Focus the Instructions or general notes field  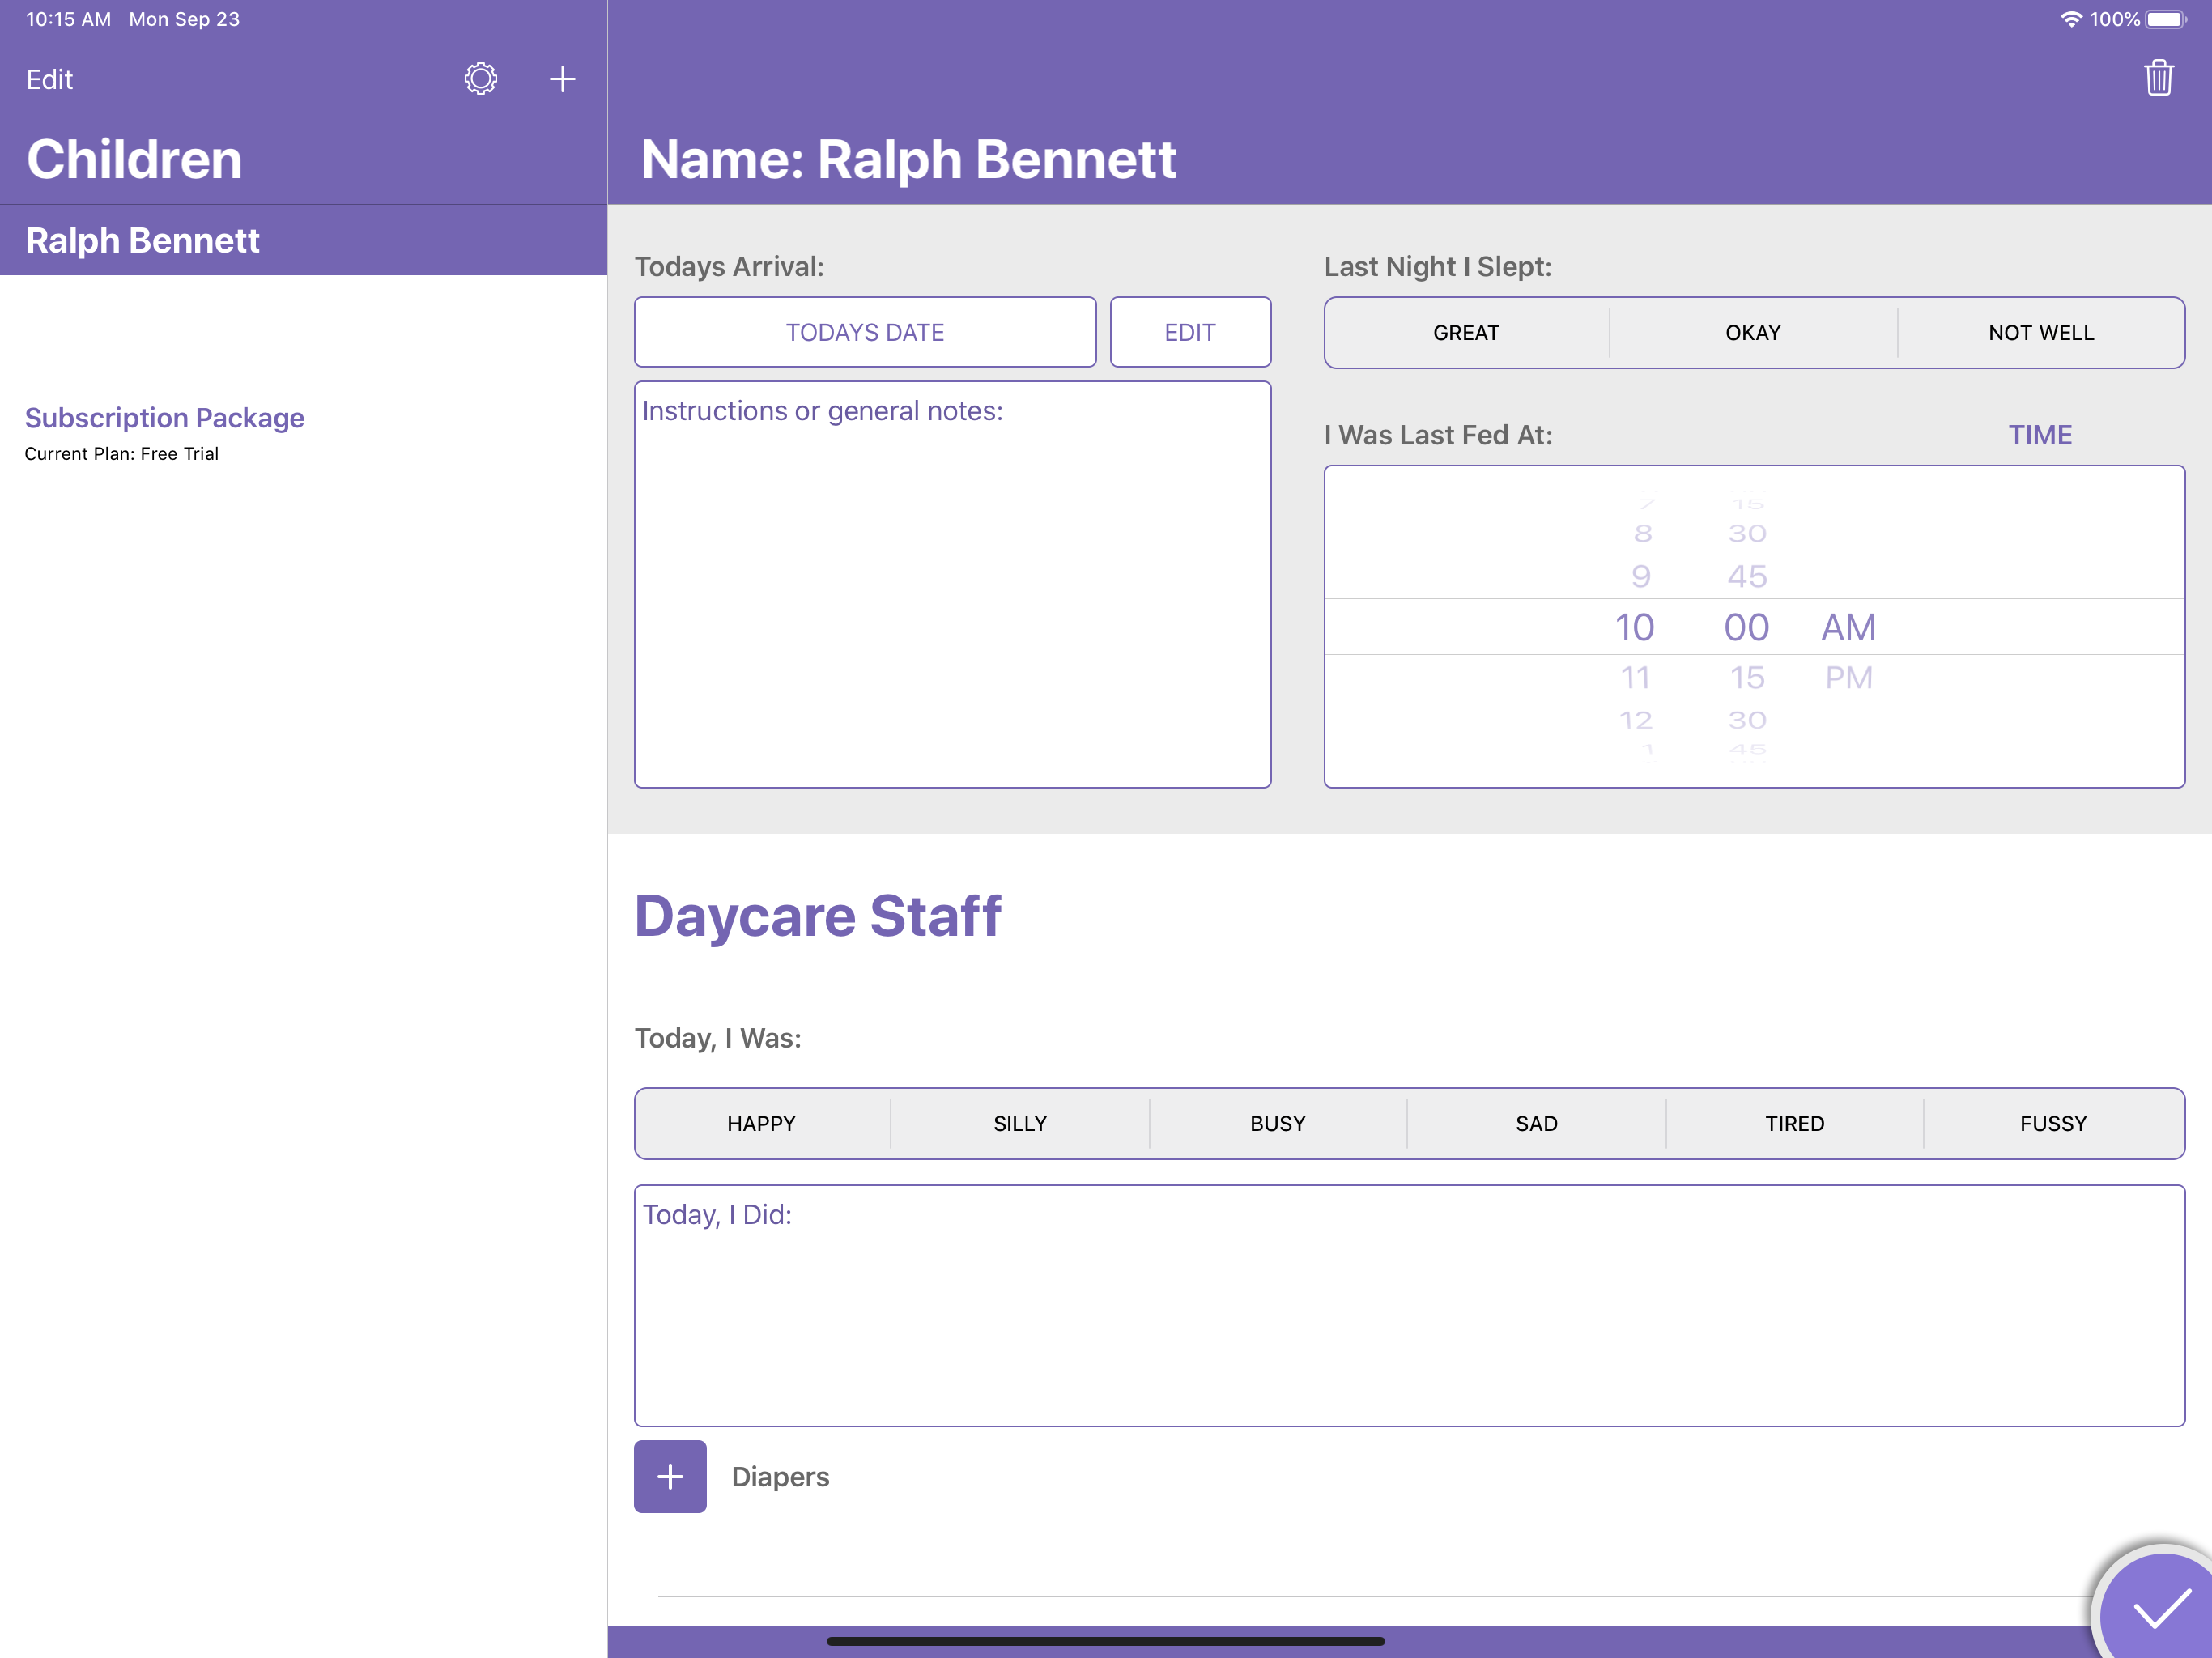952,584
